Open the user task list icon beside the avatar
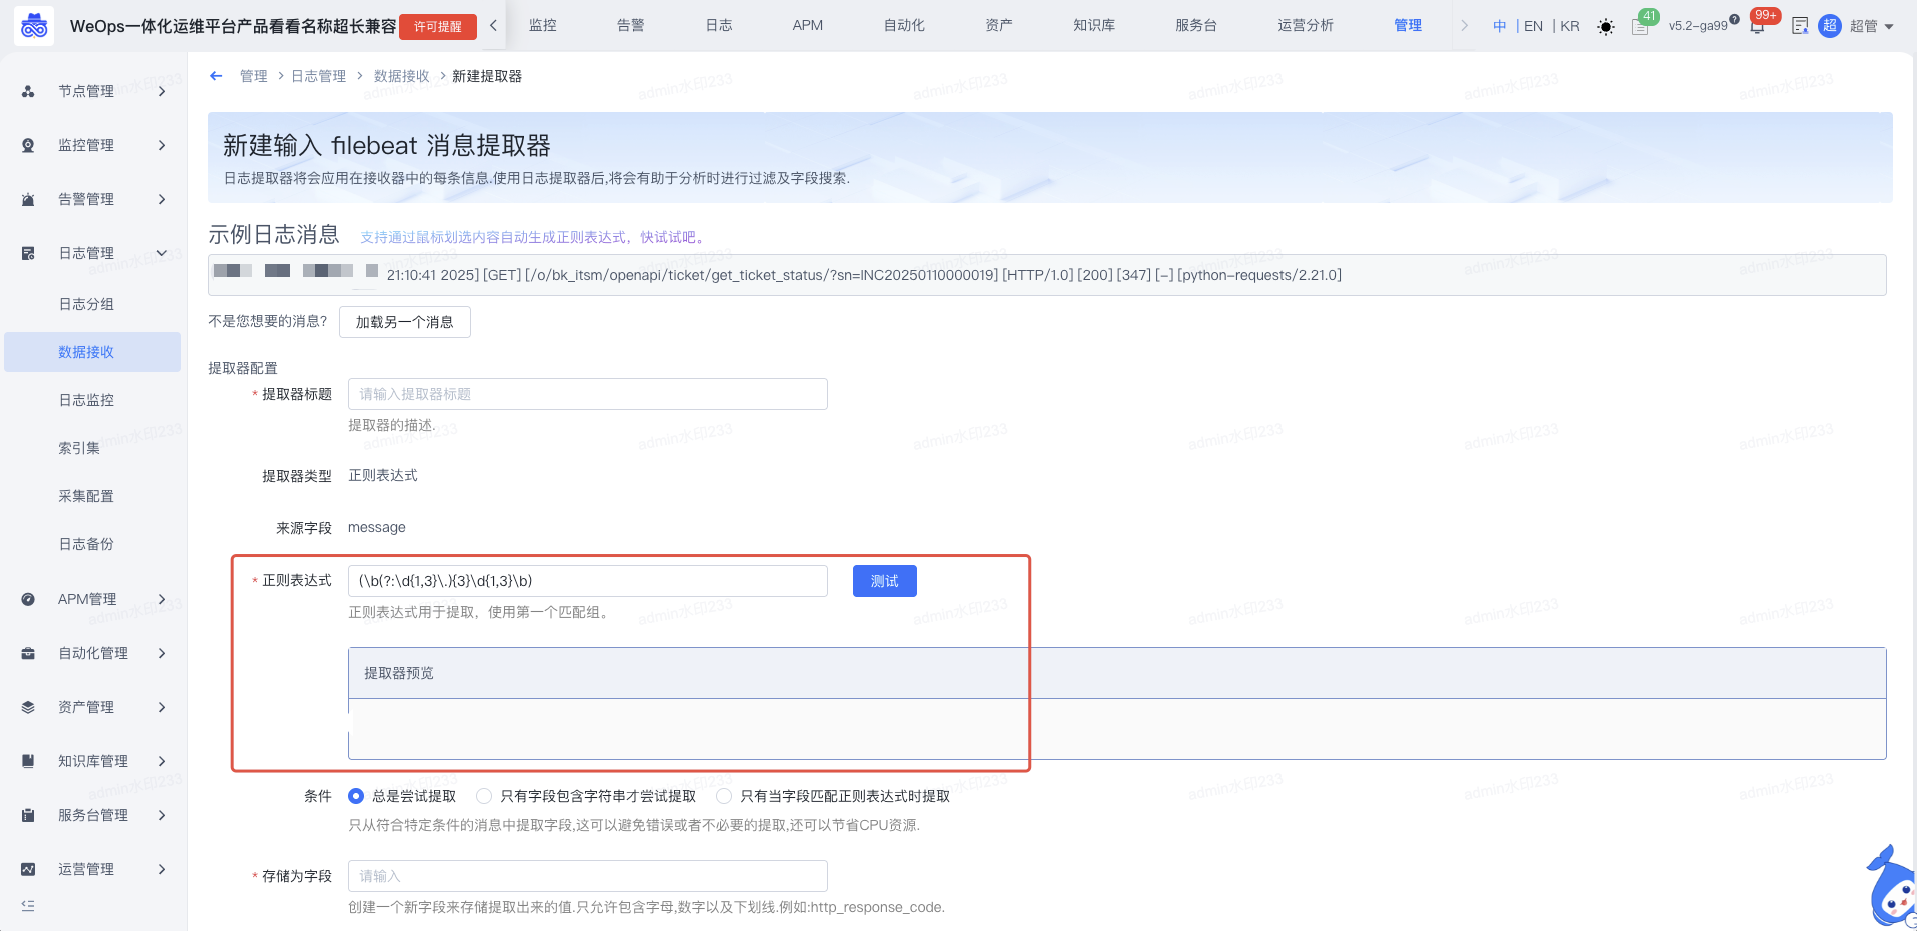 point(1800,26)
